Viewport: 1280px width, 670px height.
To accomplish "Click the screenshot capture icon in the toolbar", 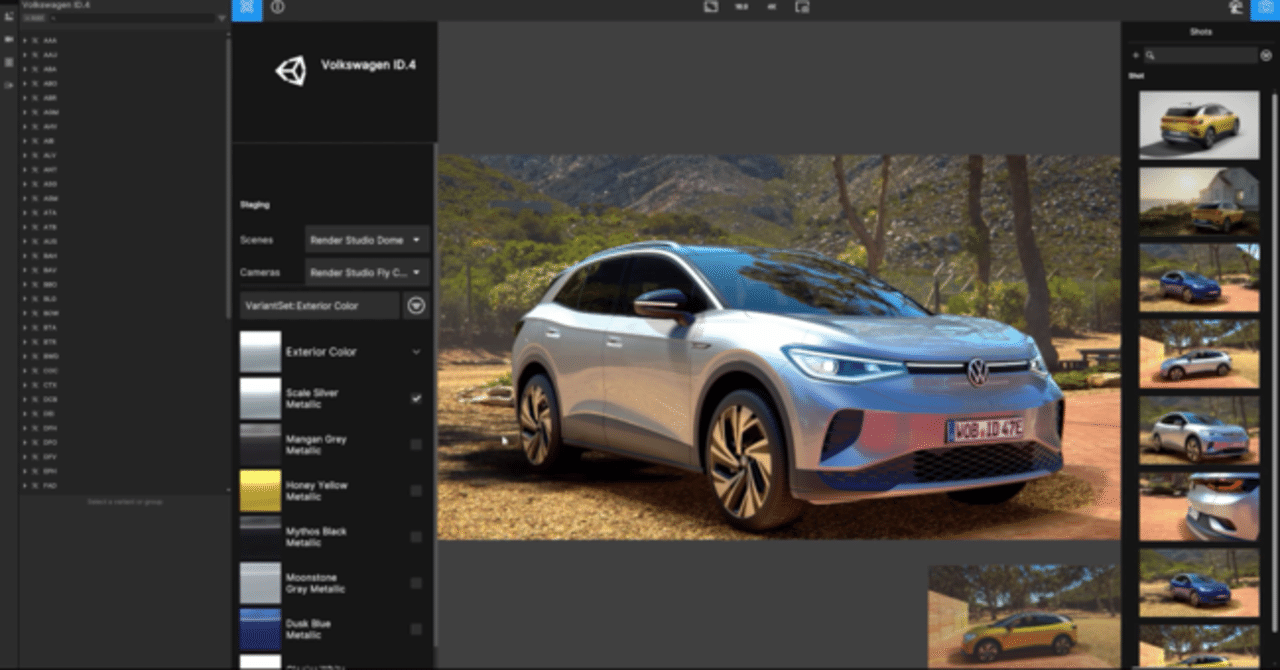I will coord(800,8).
